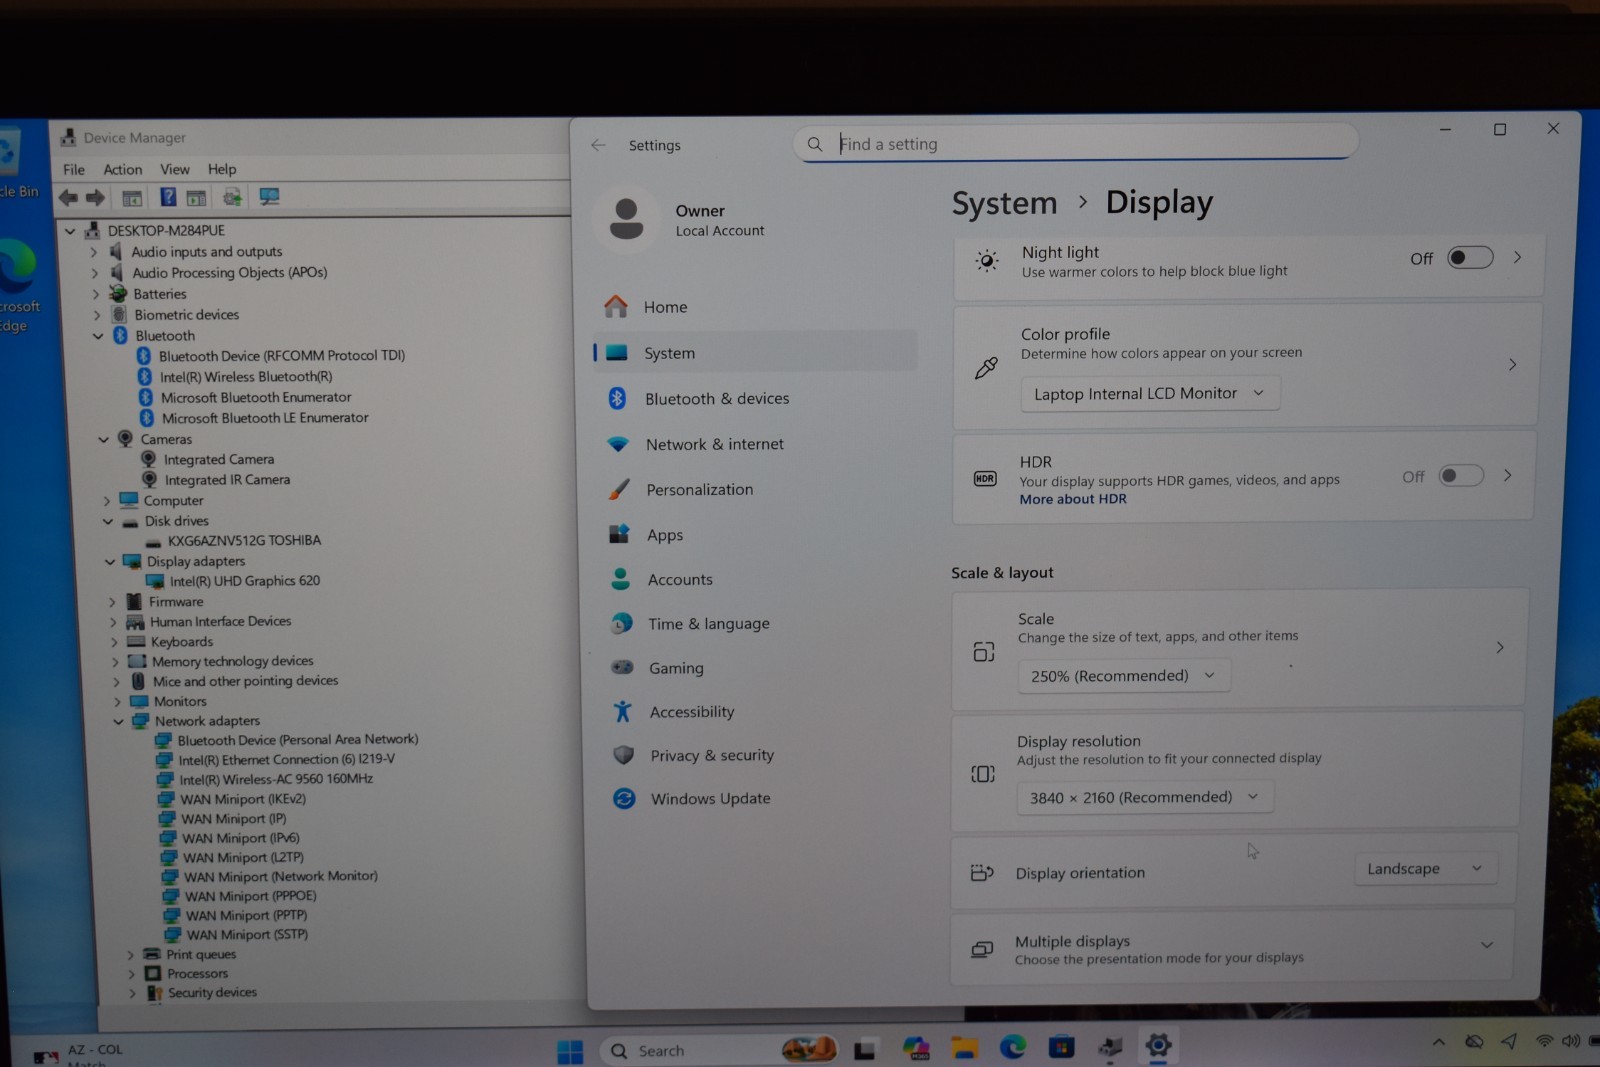Click the volume icon in system tray
1600x1067 pixels.
click(1572, 1041)
